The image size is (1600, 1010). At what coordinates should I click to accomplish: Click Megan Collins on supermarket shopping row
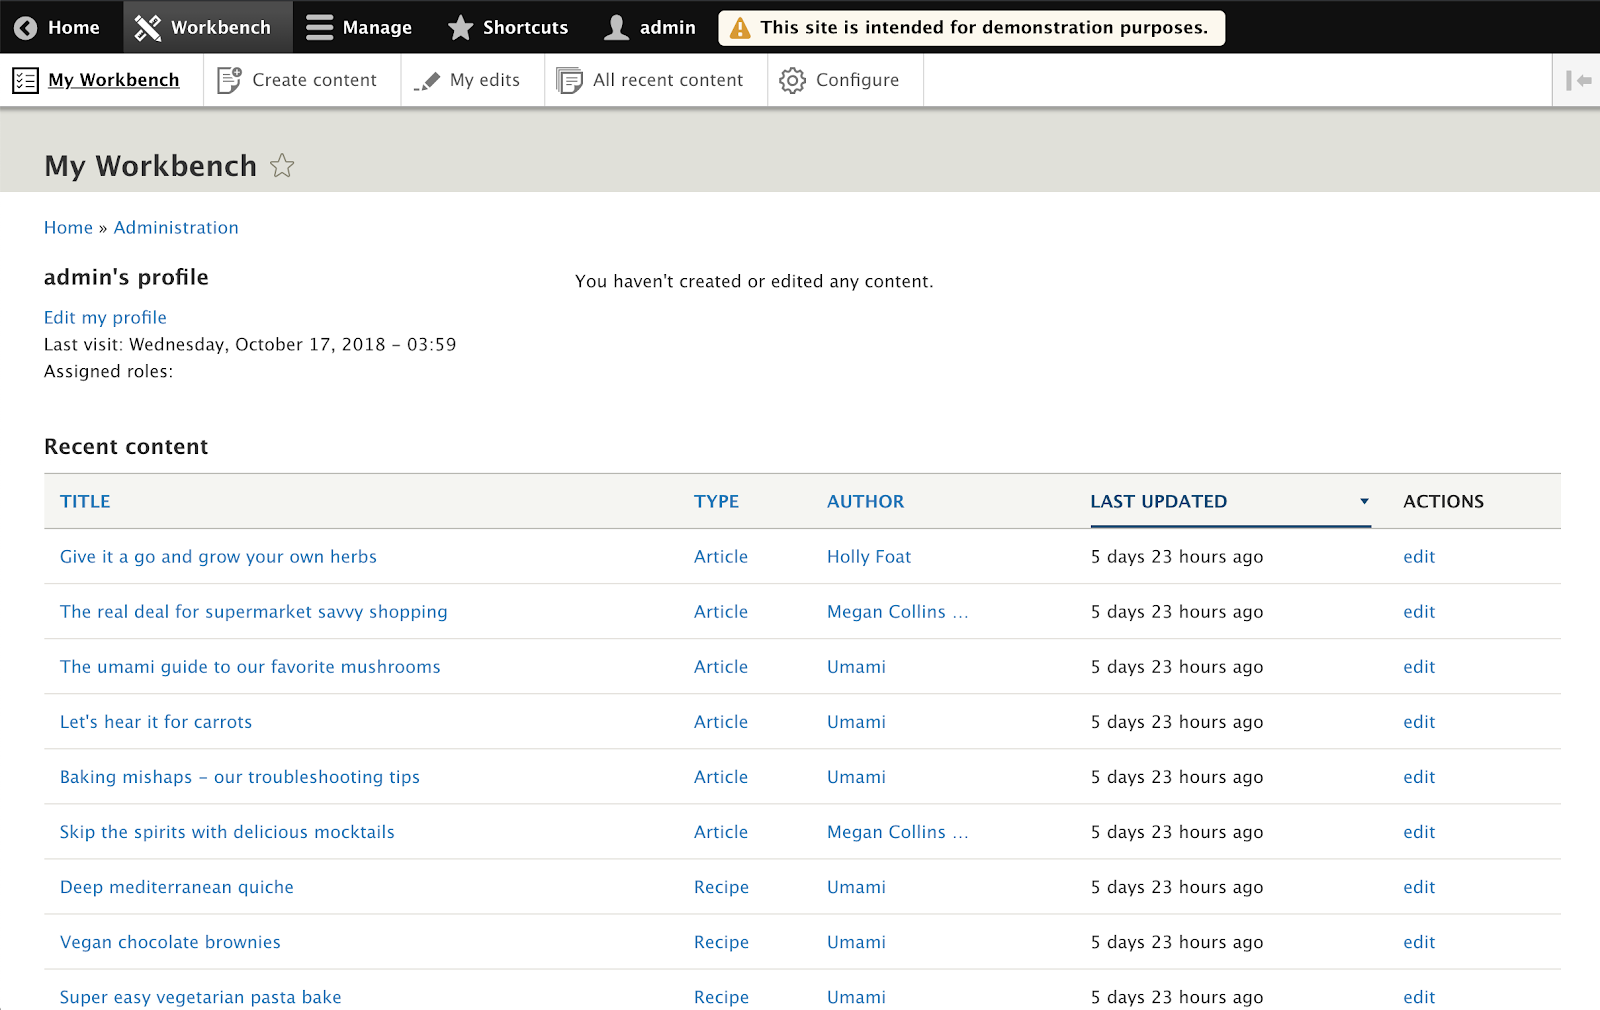[897, 612]
